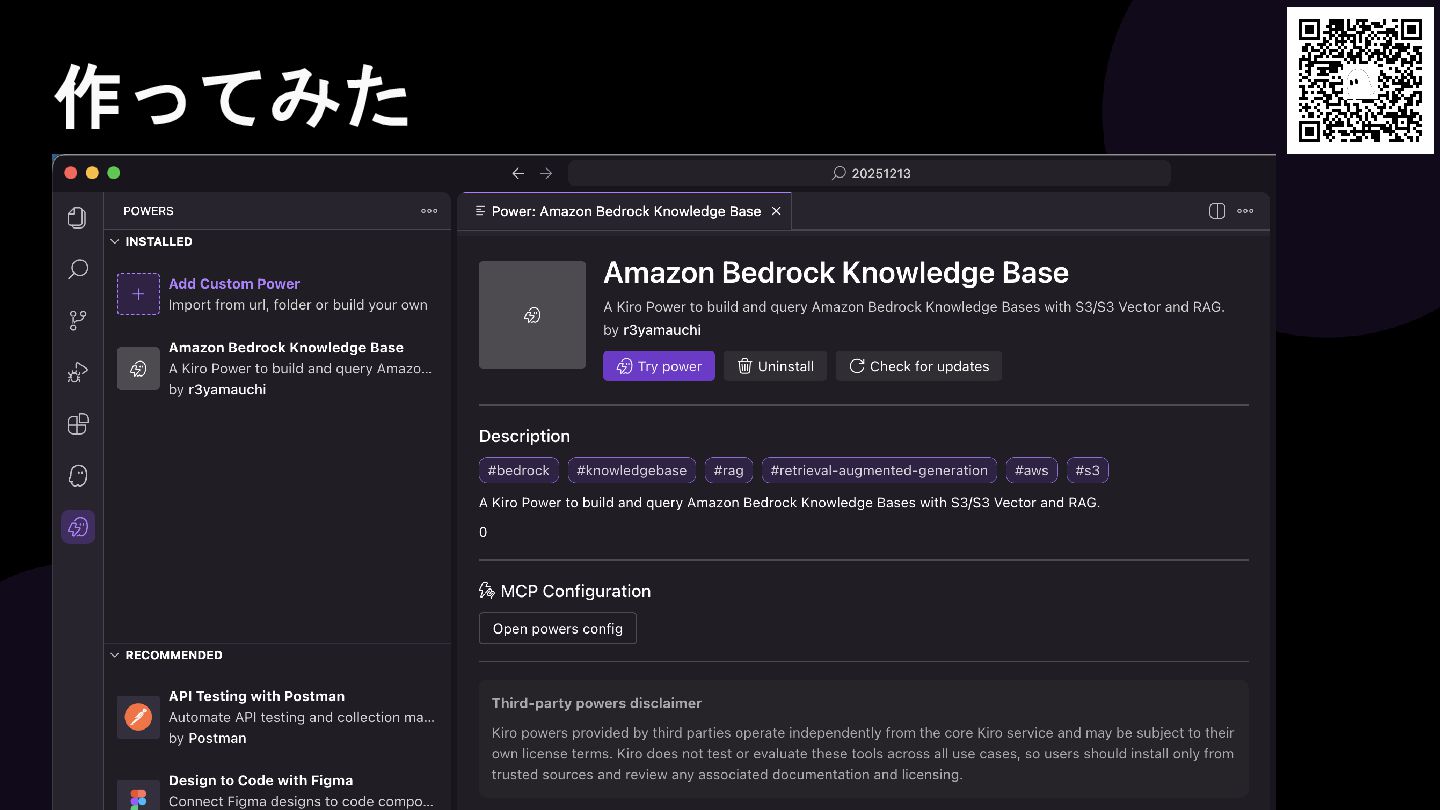1440x810 pixels.
Task: Open the Kiro ghost icon in sidebar
Action: point(77,475)
